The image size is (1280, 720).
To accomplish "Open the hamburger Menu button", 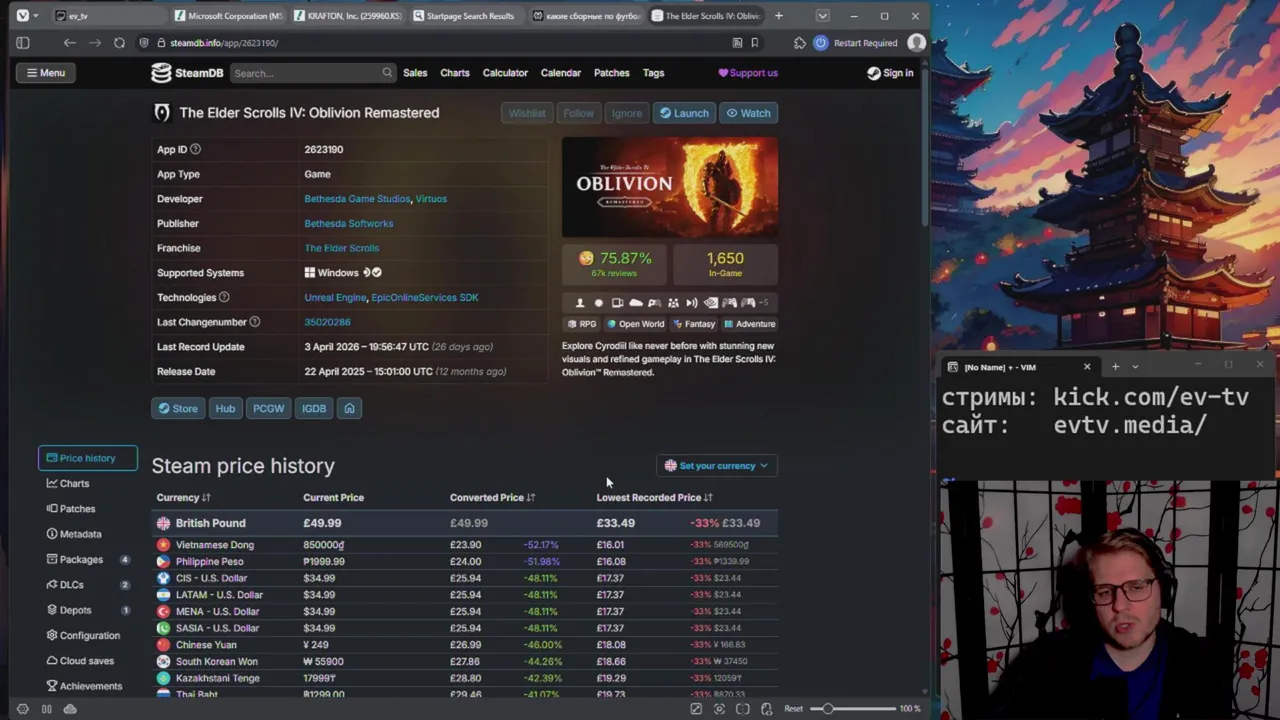I will click(x=46, y=73).
